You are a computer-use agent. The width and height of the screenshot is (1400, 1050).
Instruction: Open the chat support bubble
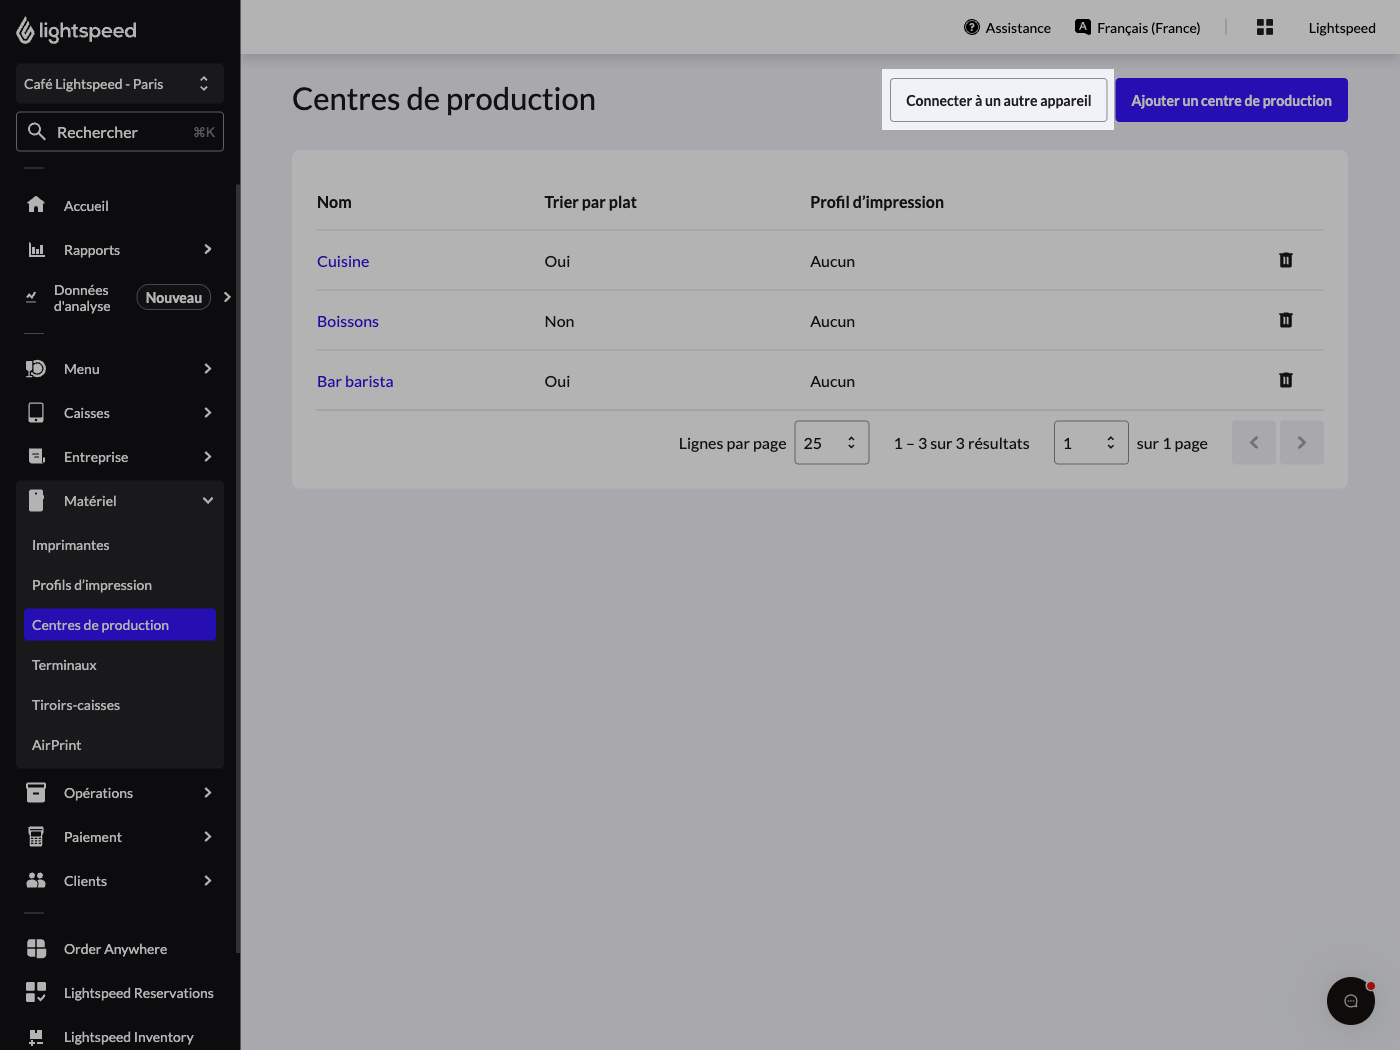[1351, 1001]
